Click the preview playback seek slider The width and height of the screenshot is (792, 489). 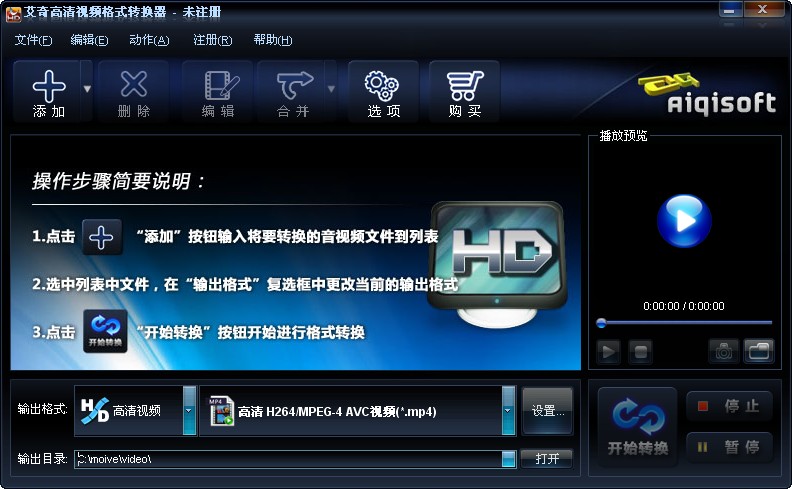click(685, 323)
